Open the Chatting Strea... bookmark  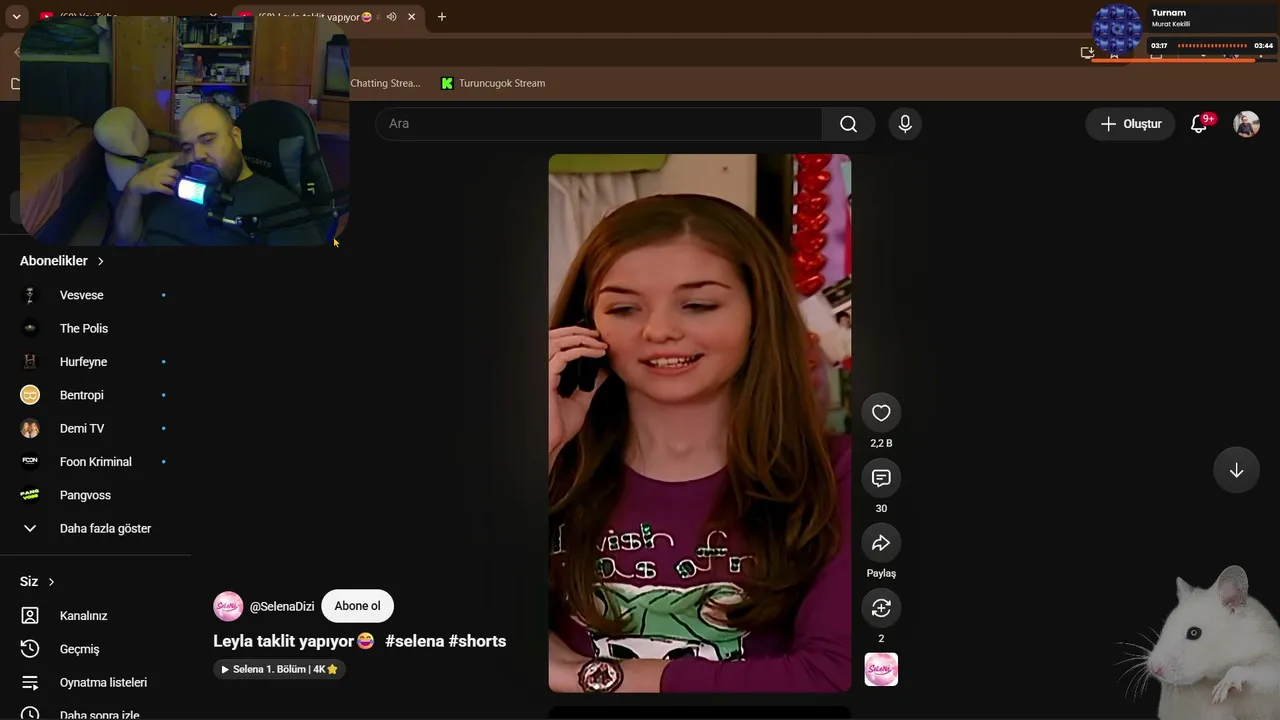point(385,83)
